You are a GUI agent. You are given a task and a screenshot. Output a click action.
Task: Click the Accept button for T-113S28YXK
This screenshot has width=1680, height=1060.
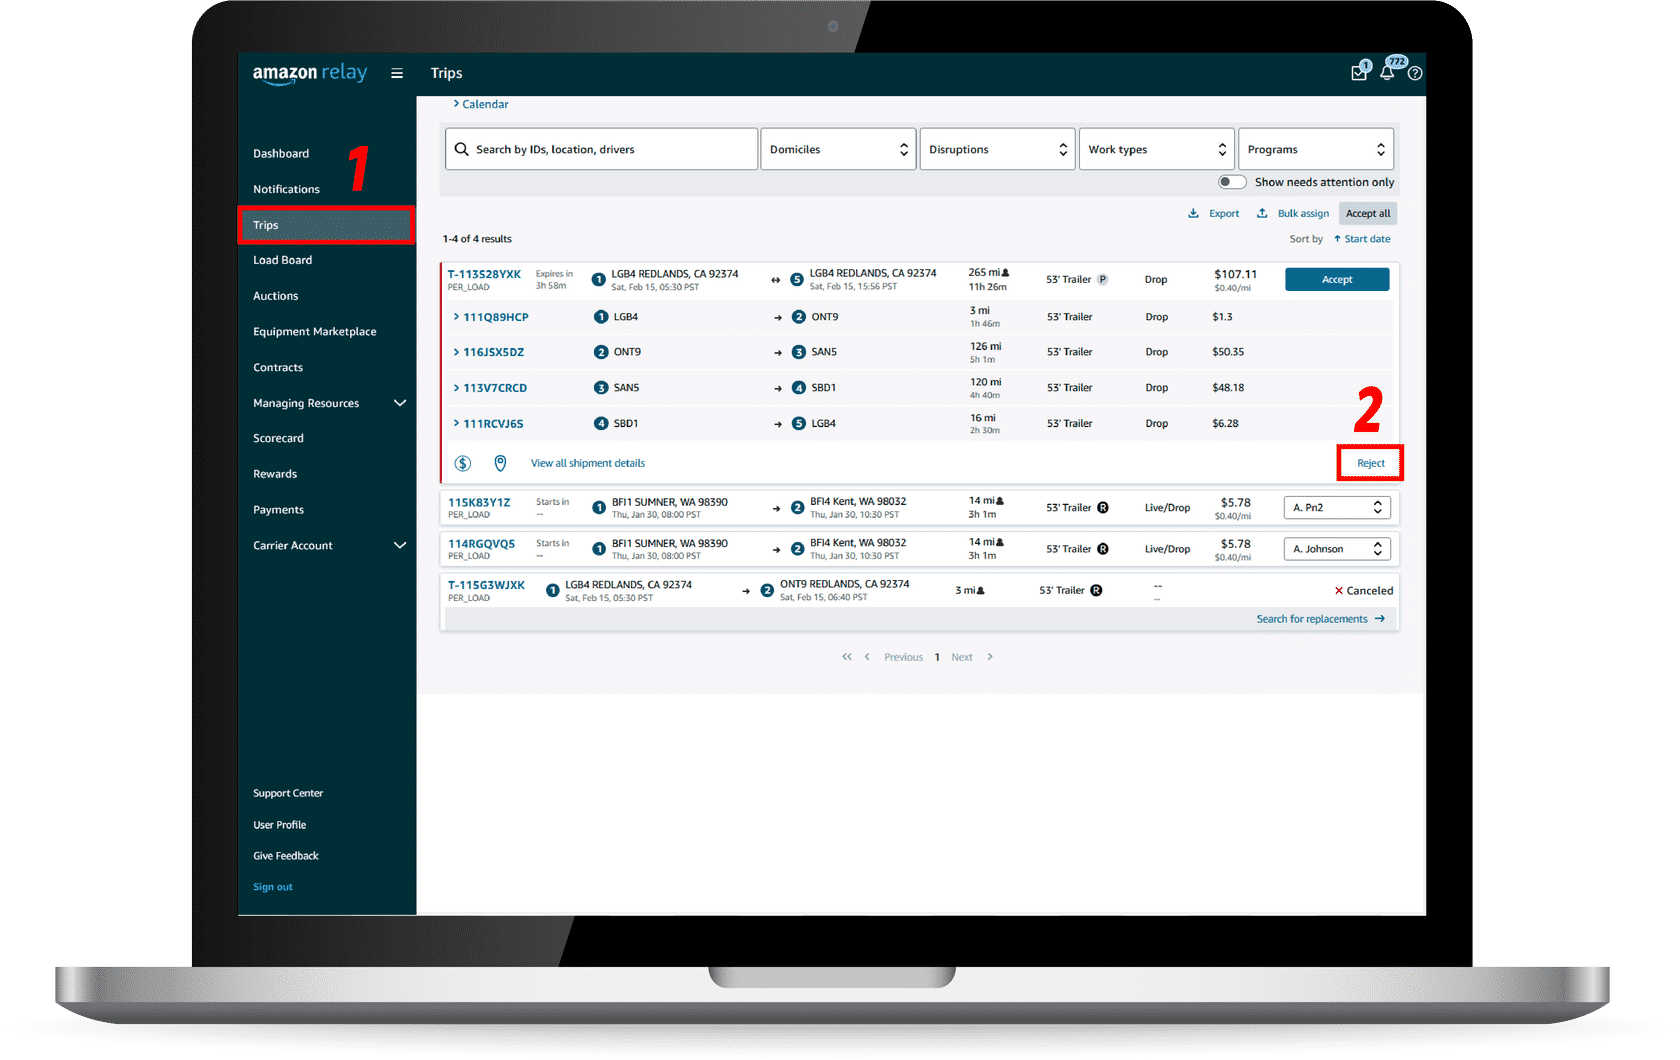pyautogui.click(x=1336, y=280)
